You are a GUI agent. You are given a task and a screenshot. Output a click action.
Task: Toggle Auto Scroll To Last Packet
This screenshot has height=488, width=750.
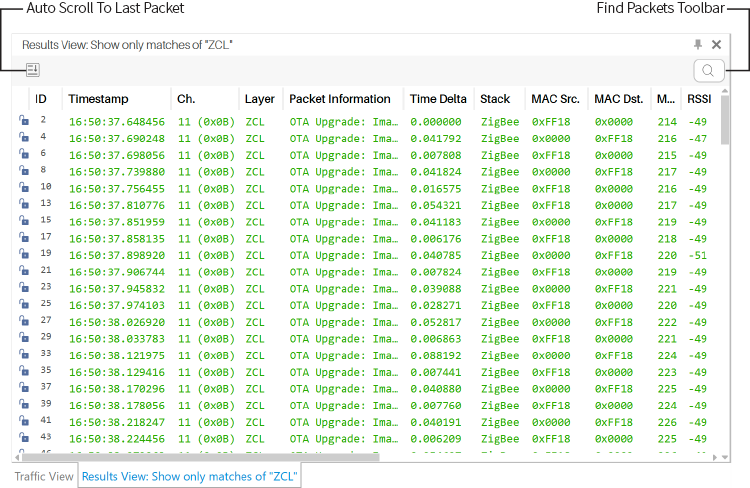tap(33, 70)
